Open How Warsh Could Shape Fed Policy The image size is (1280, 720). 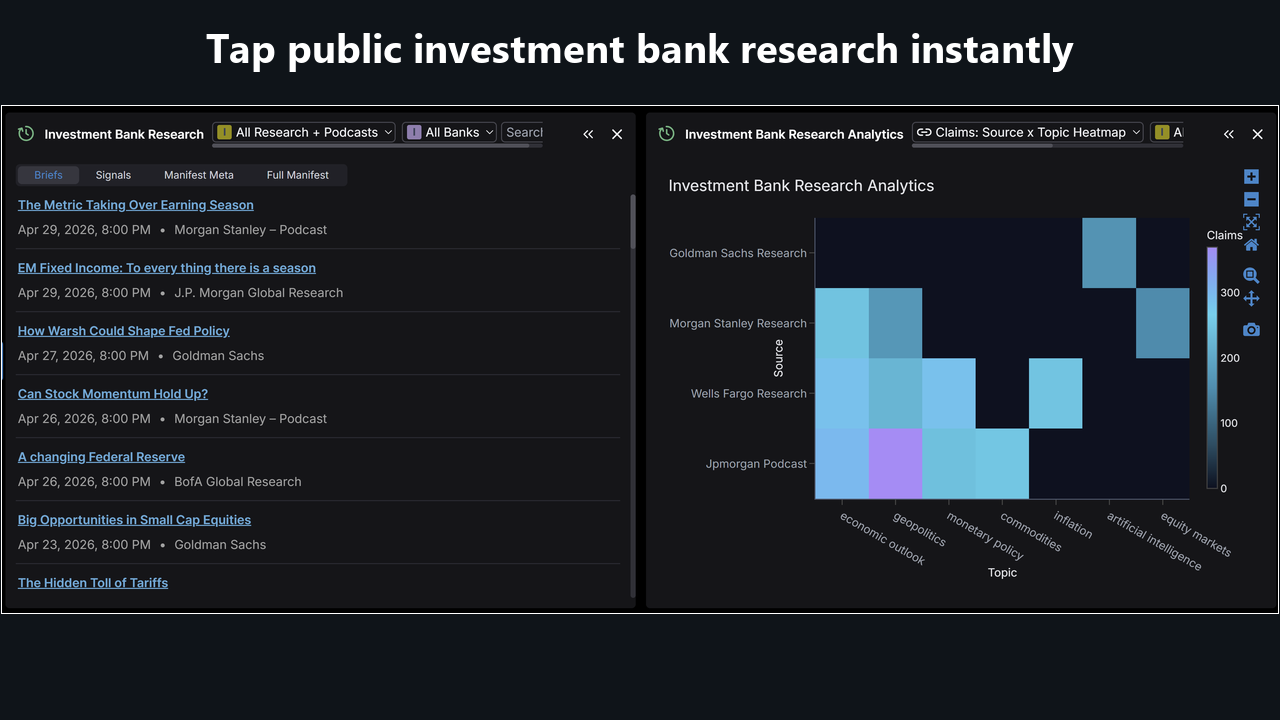(x=124, y=331)
